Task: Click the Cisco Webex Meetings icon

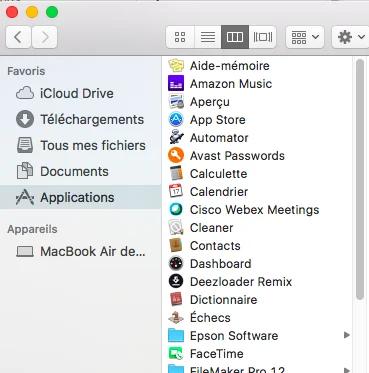Action: click(176, 210)
